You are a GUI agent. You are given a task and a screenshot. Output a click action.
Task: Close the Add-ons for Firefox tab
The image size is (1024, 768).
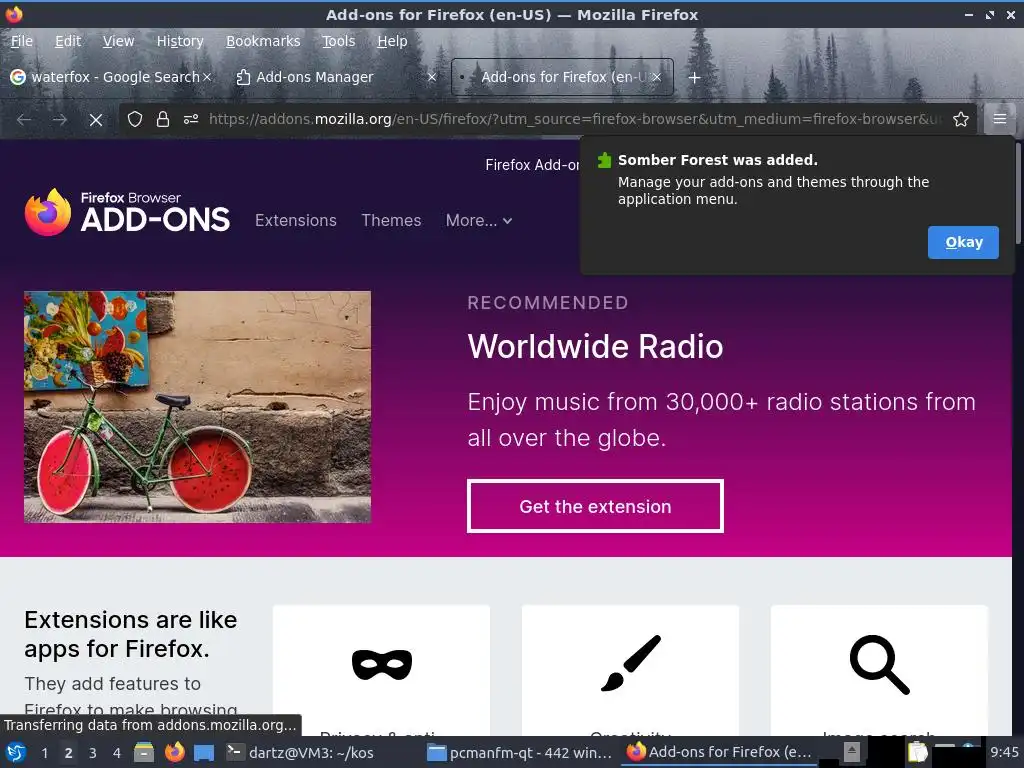point(656,77)
